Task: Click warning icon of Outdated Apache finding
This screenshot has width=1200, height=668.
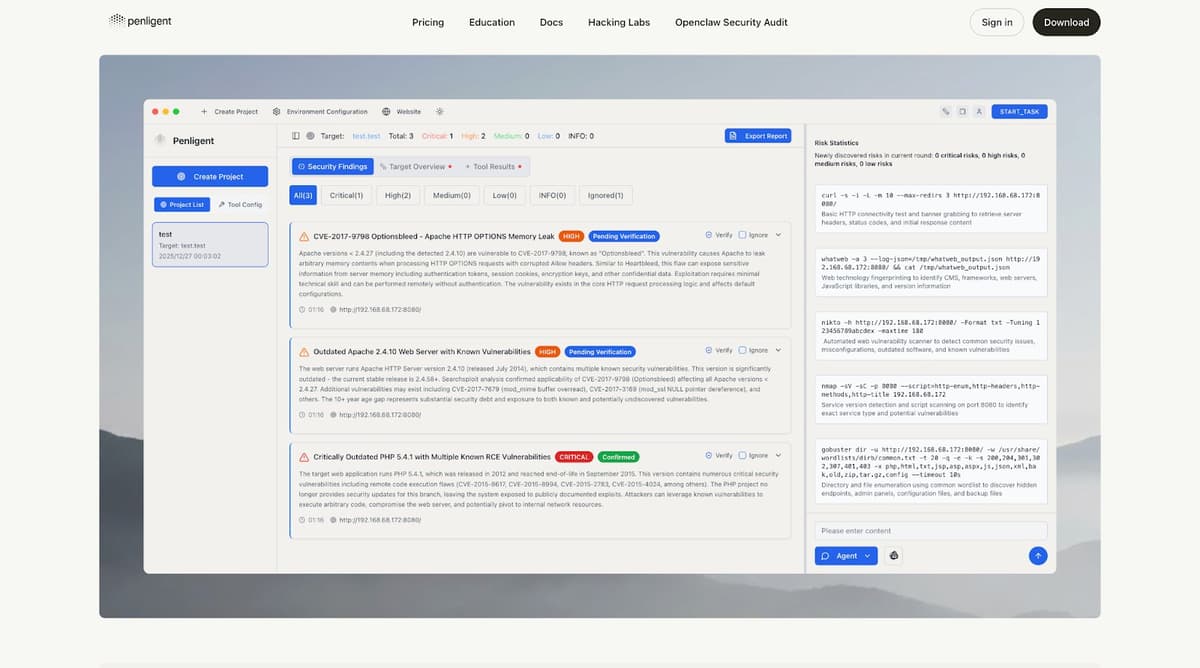Action: pos(304,352)
